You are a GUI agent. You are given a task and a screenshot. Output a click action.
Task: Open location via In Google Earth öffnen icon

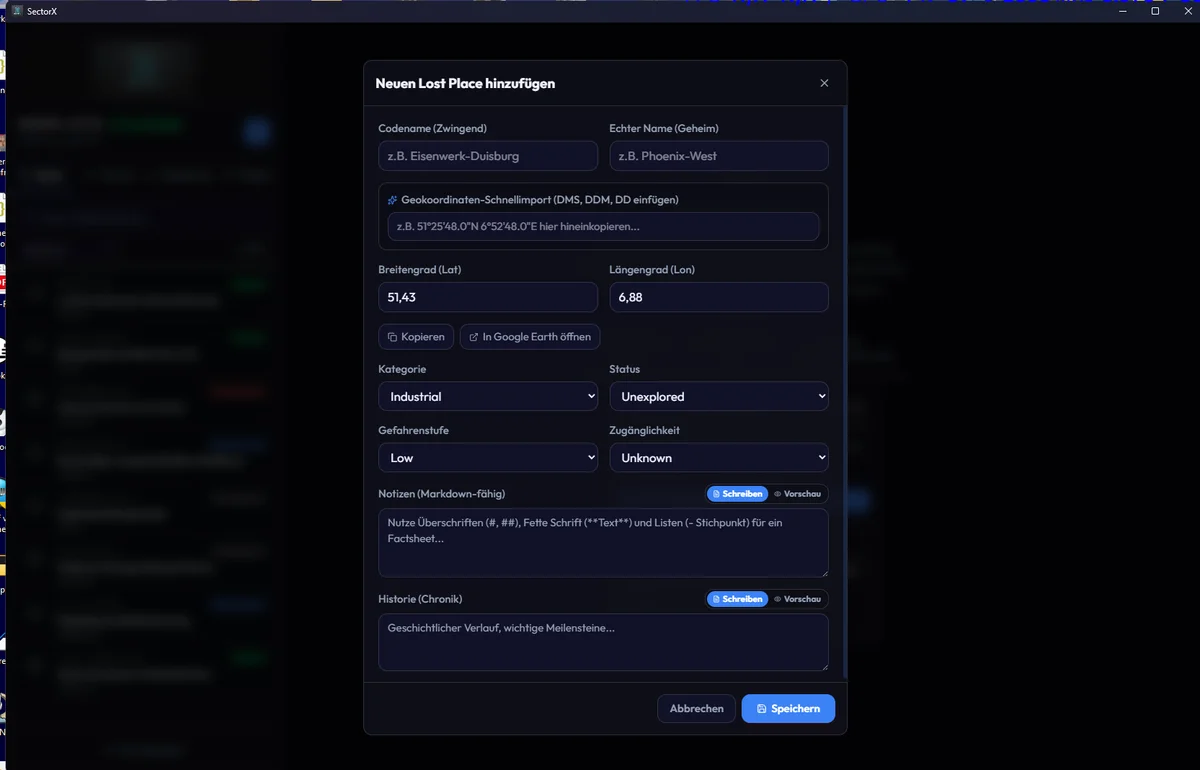tap(474, 337)
